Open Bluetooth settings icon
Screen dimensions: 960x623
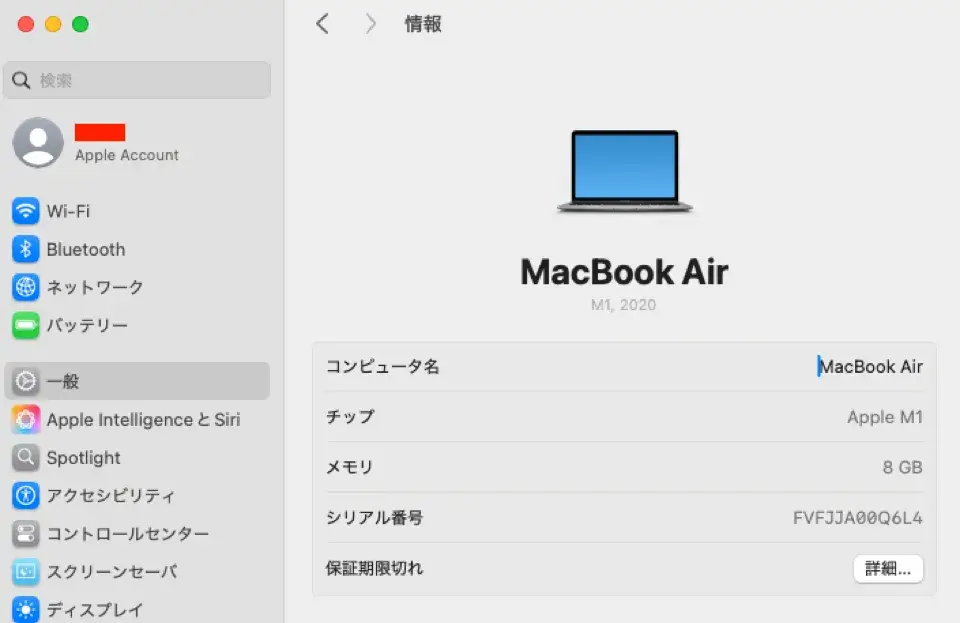pos(26,249)
